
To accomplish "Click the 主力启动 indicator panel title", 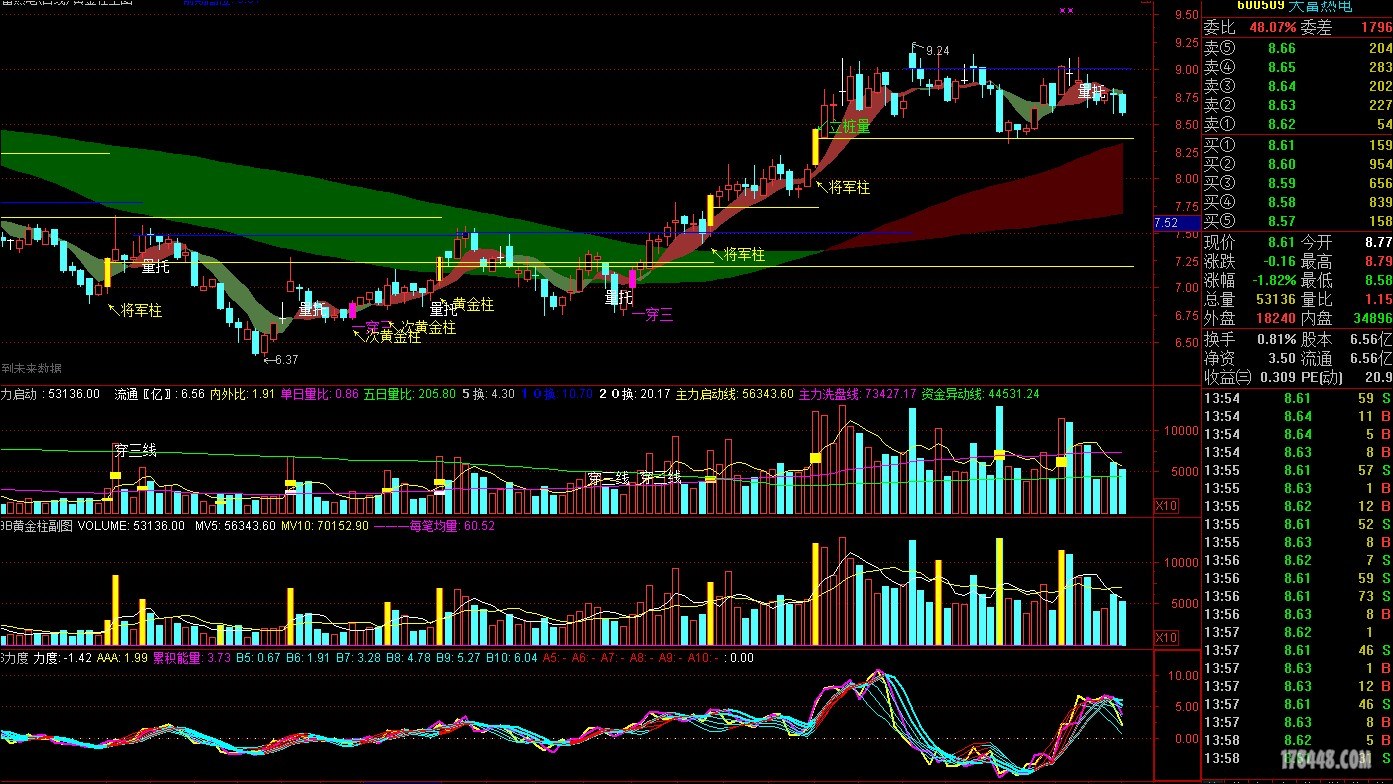I will [x=20, y=394].
